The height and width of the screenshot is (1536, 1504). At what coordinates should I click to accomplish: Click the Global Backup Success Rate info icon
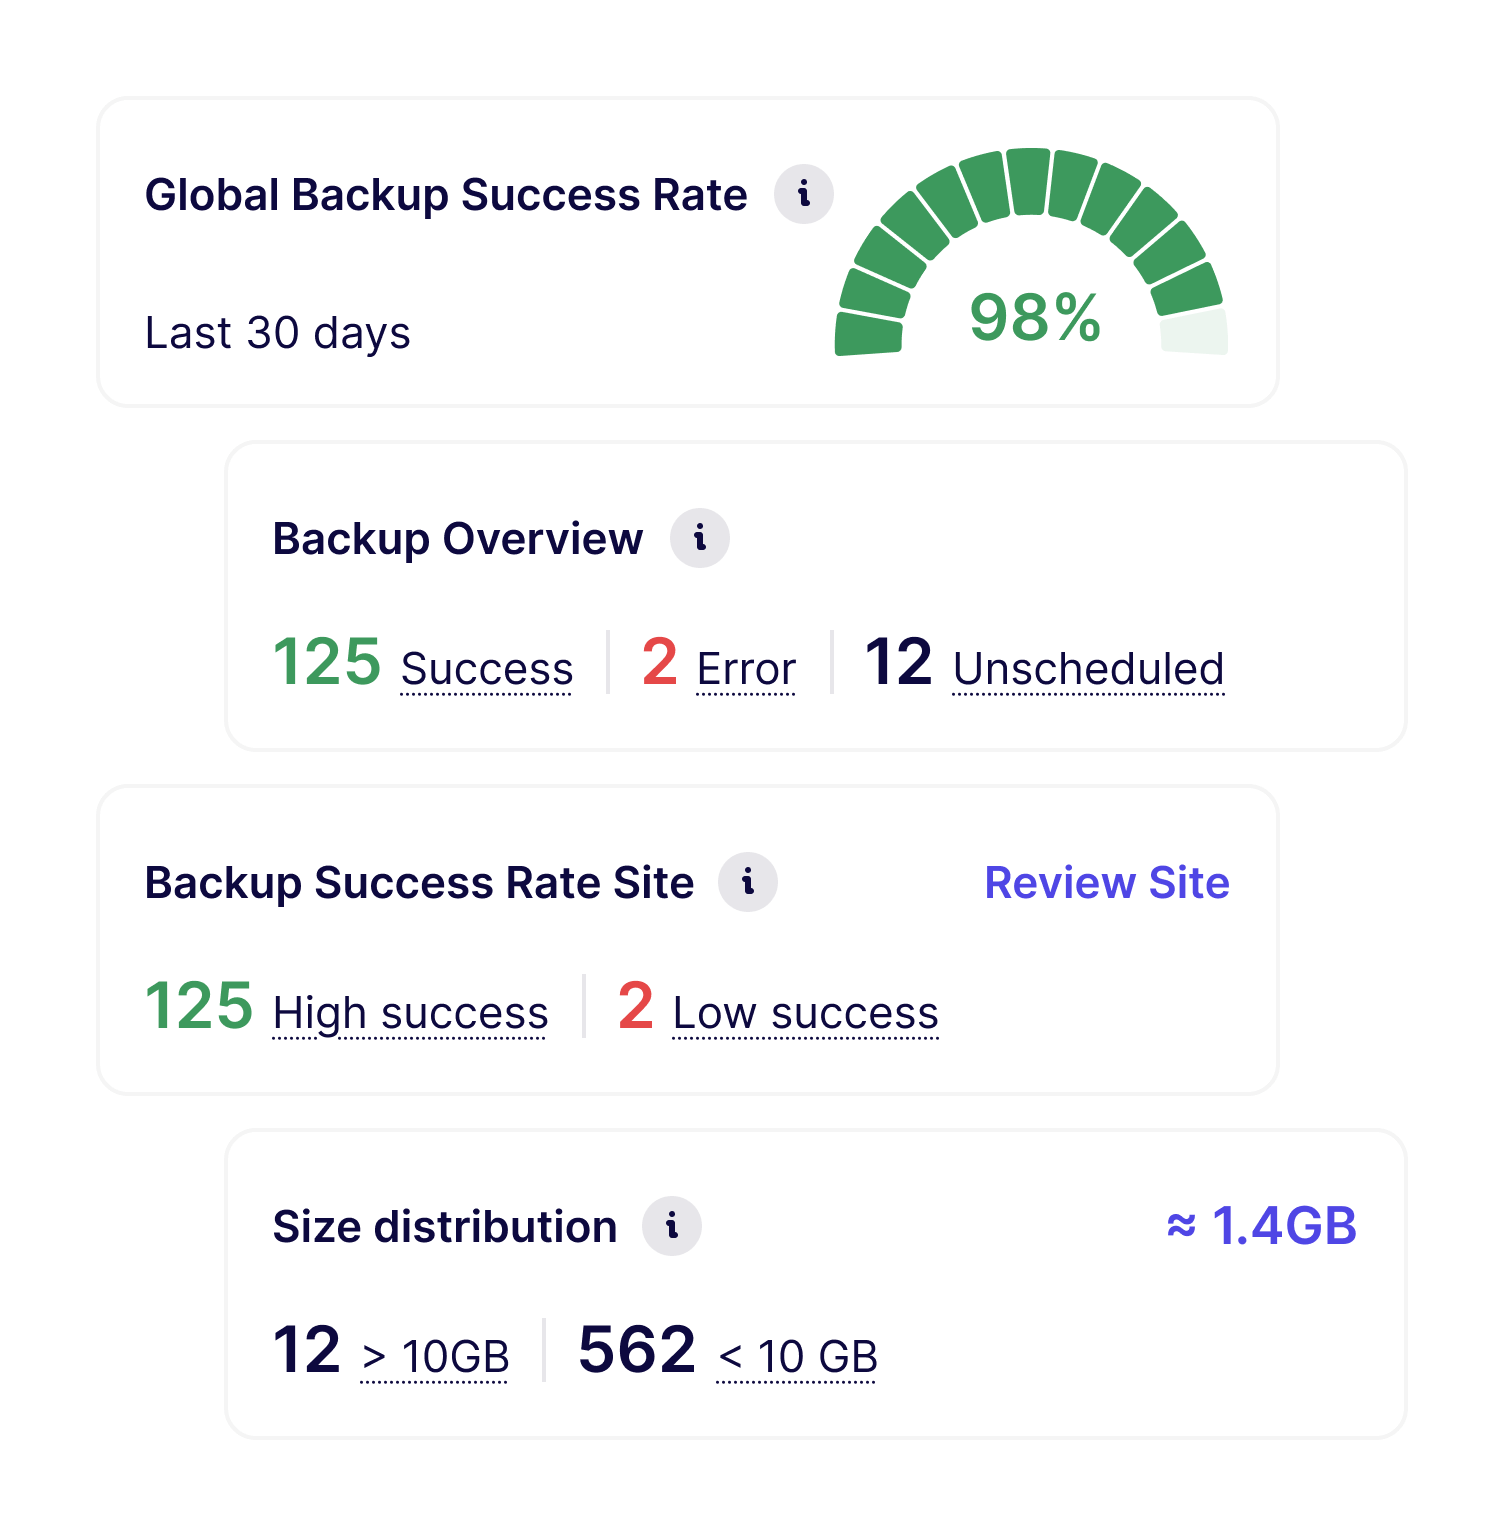[x=804, y=194]
